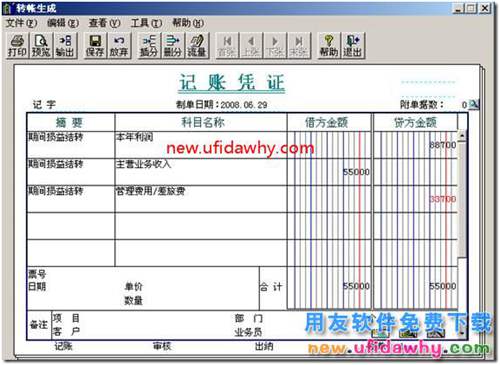
Task: Click the 附单据数 value field showing 0
Action: point(464,105)
